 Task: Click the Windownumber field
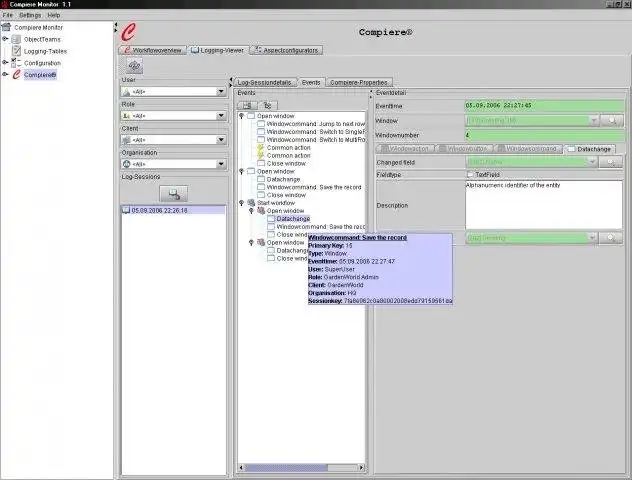click(544, 135)
